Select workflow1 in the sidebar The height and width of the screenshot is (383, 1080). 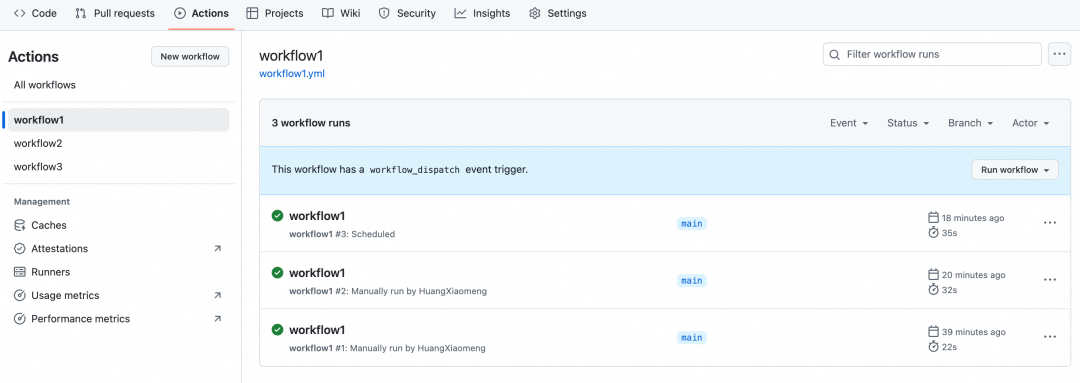coord(118,120)
